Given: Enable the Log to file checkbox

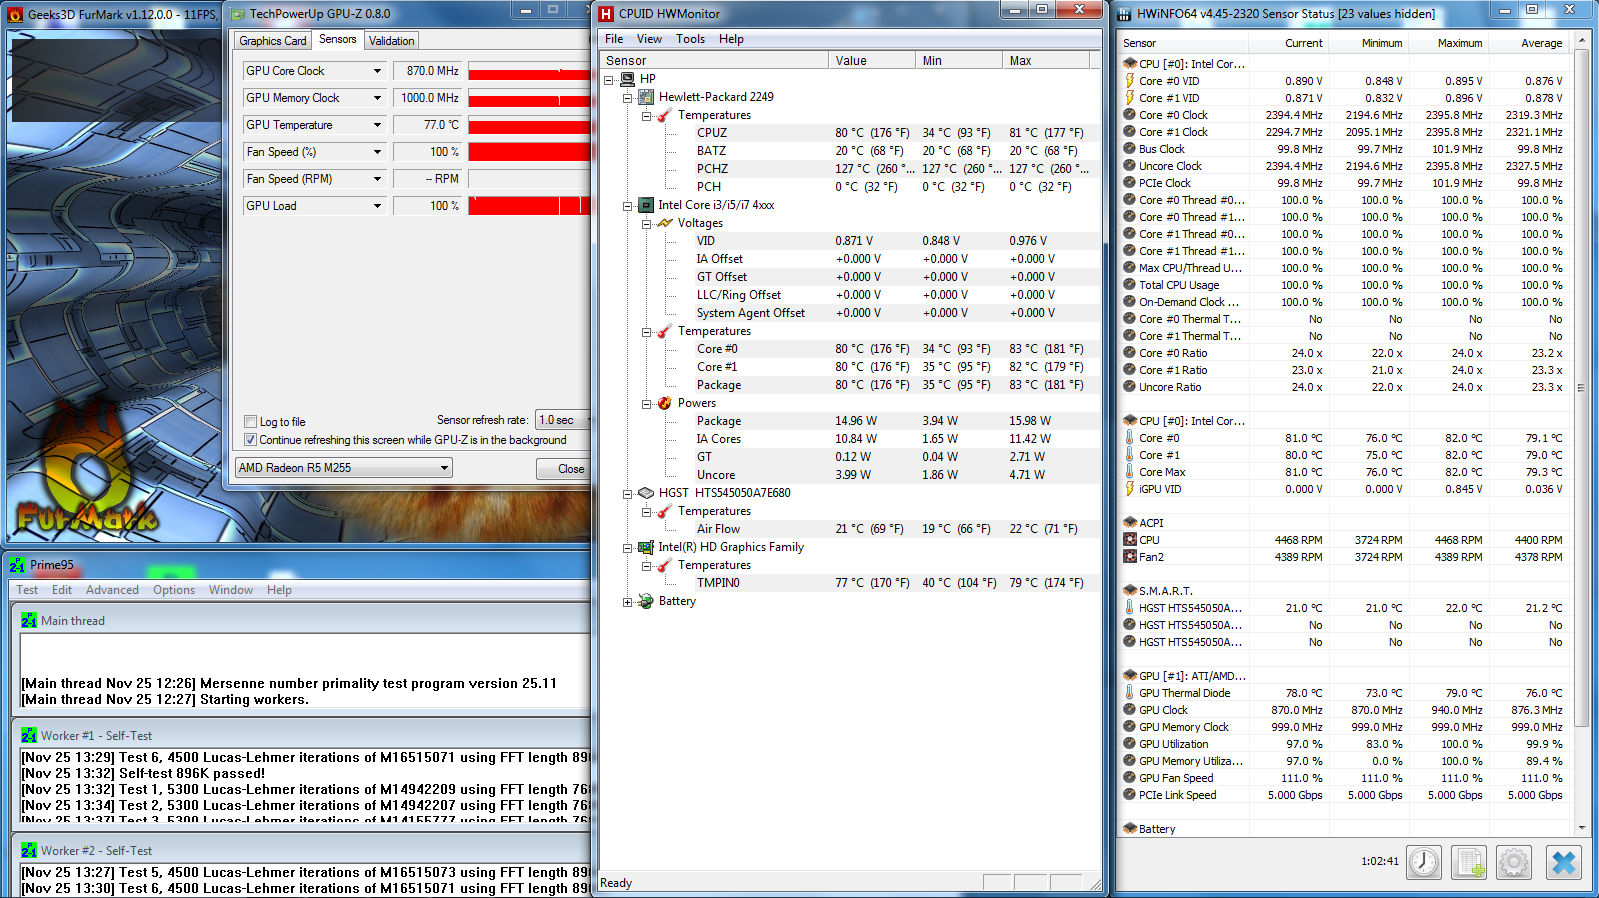Looking at the screenshot, I should pos(251,422).
